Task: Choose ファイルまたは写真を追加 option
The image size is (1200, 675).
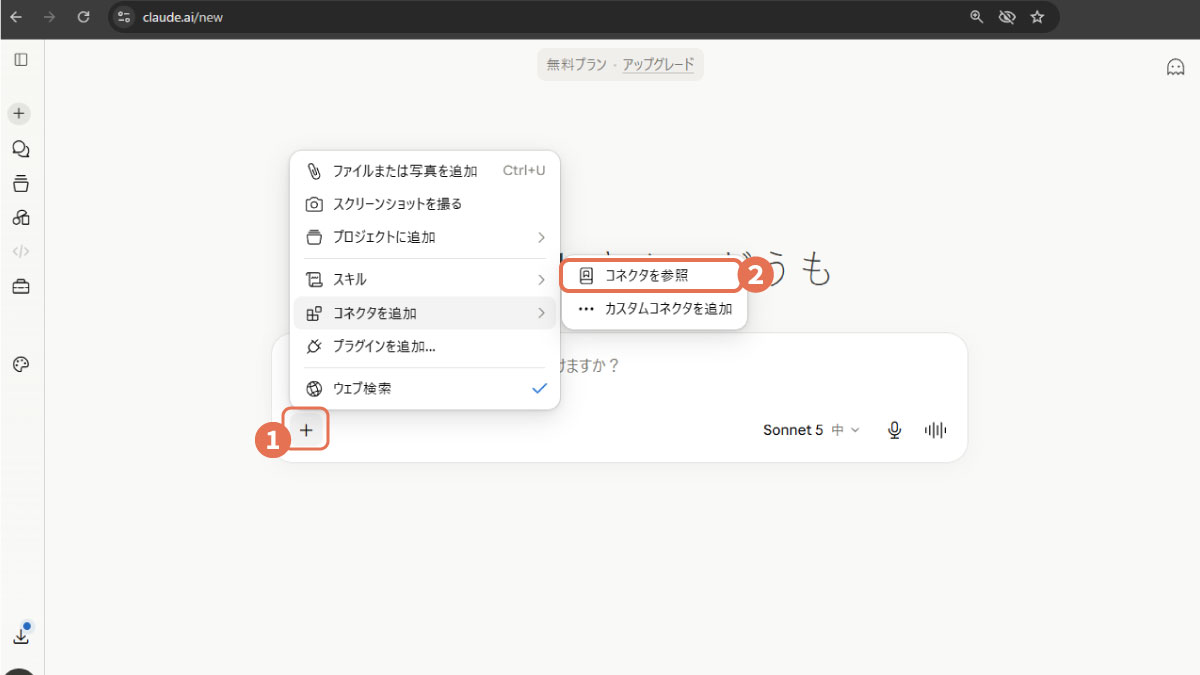Action: point(425,171)
